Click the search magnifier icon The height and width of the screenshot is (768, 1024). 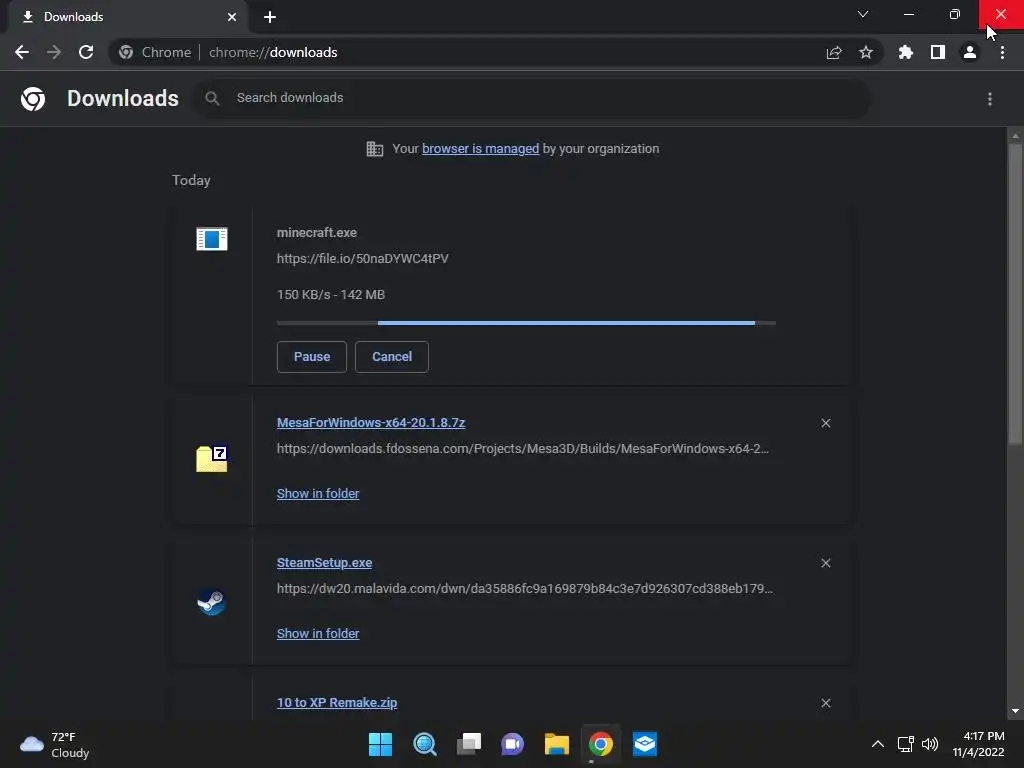click(x=212, y=99)
